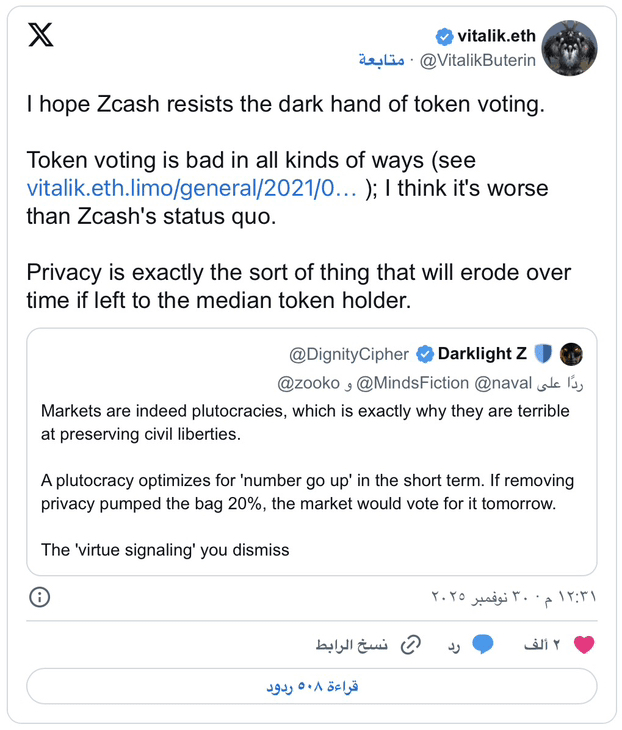This screenshot has width=622, height=730.
Task: Open Darklight Z's small avatar
Action: click(x=571, y=354)
